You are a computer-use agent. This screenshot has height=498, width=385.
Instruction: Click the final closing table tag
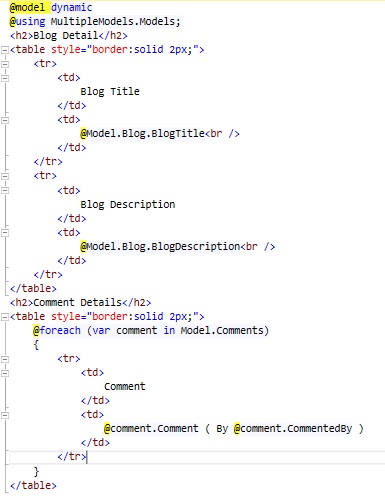[33, 485]
